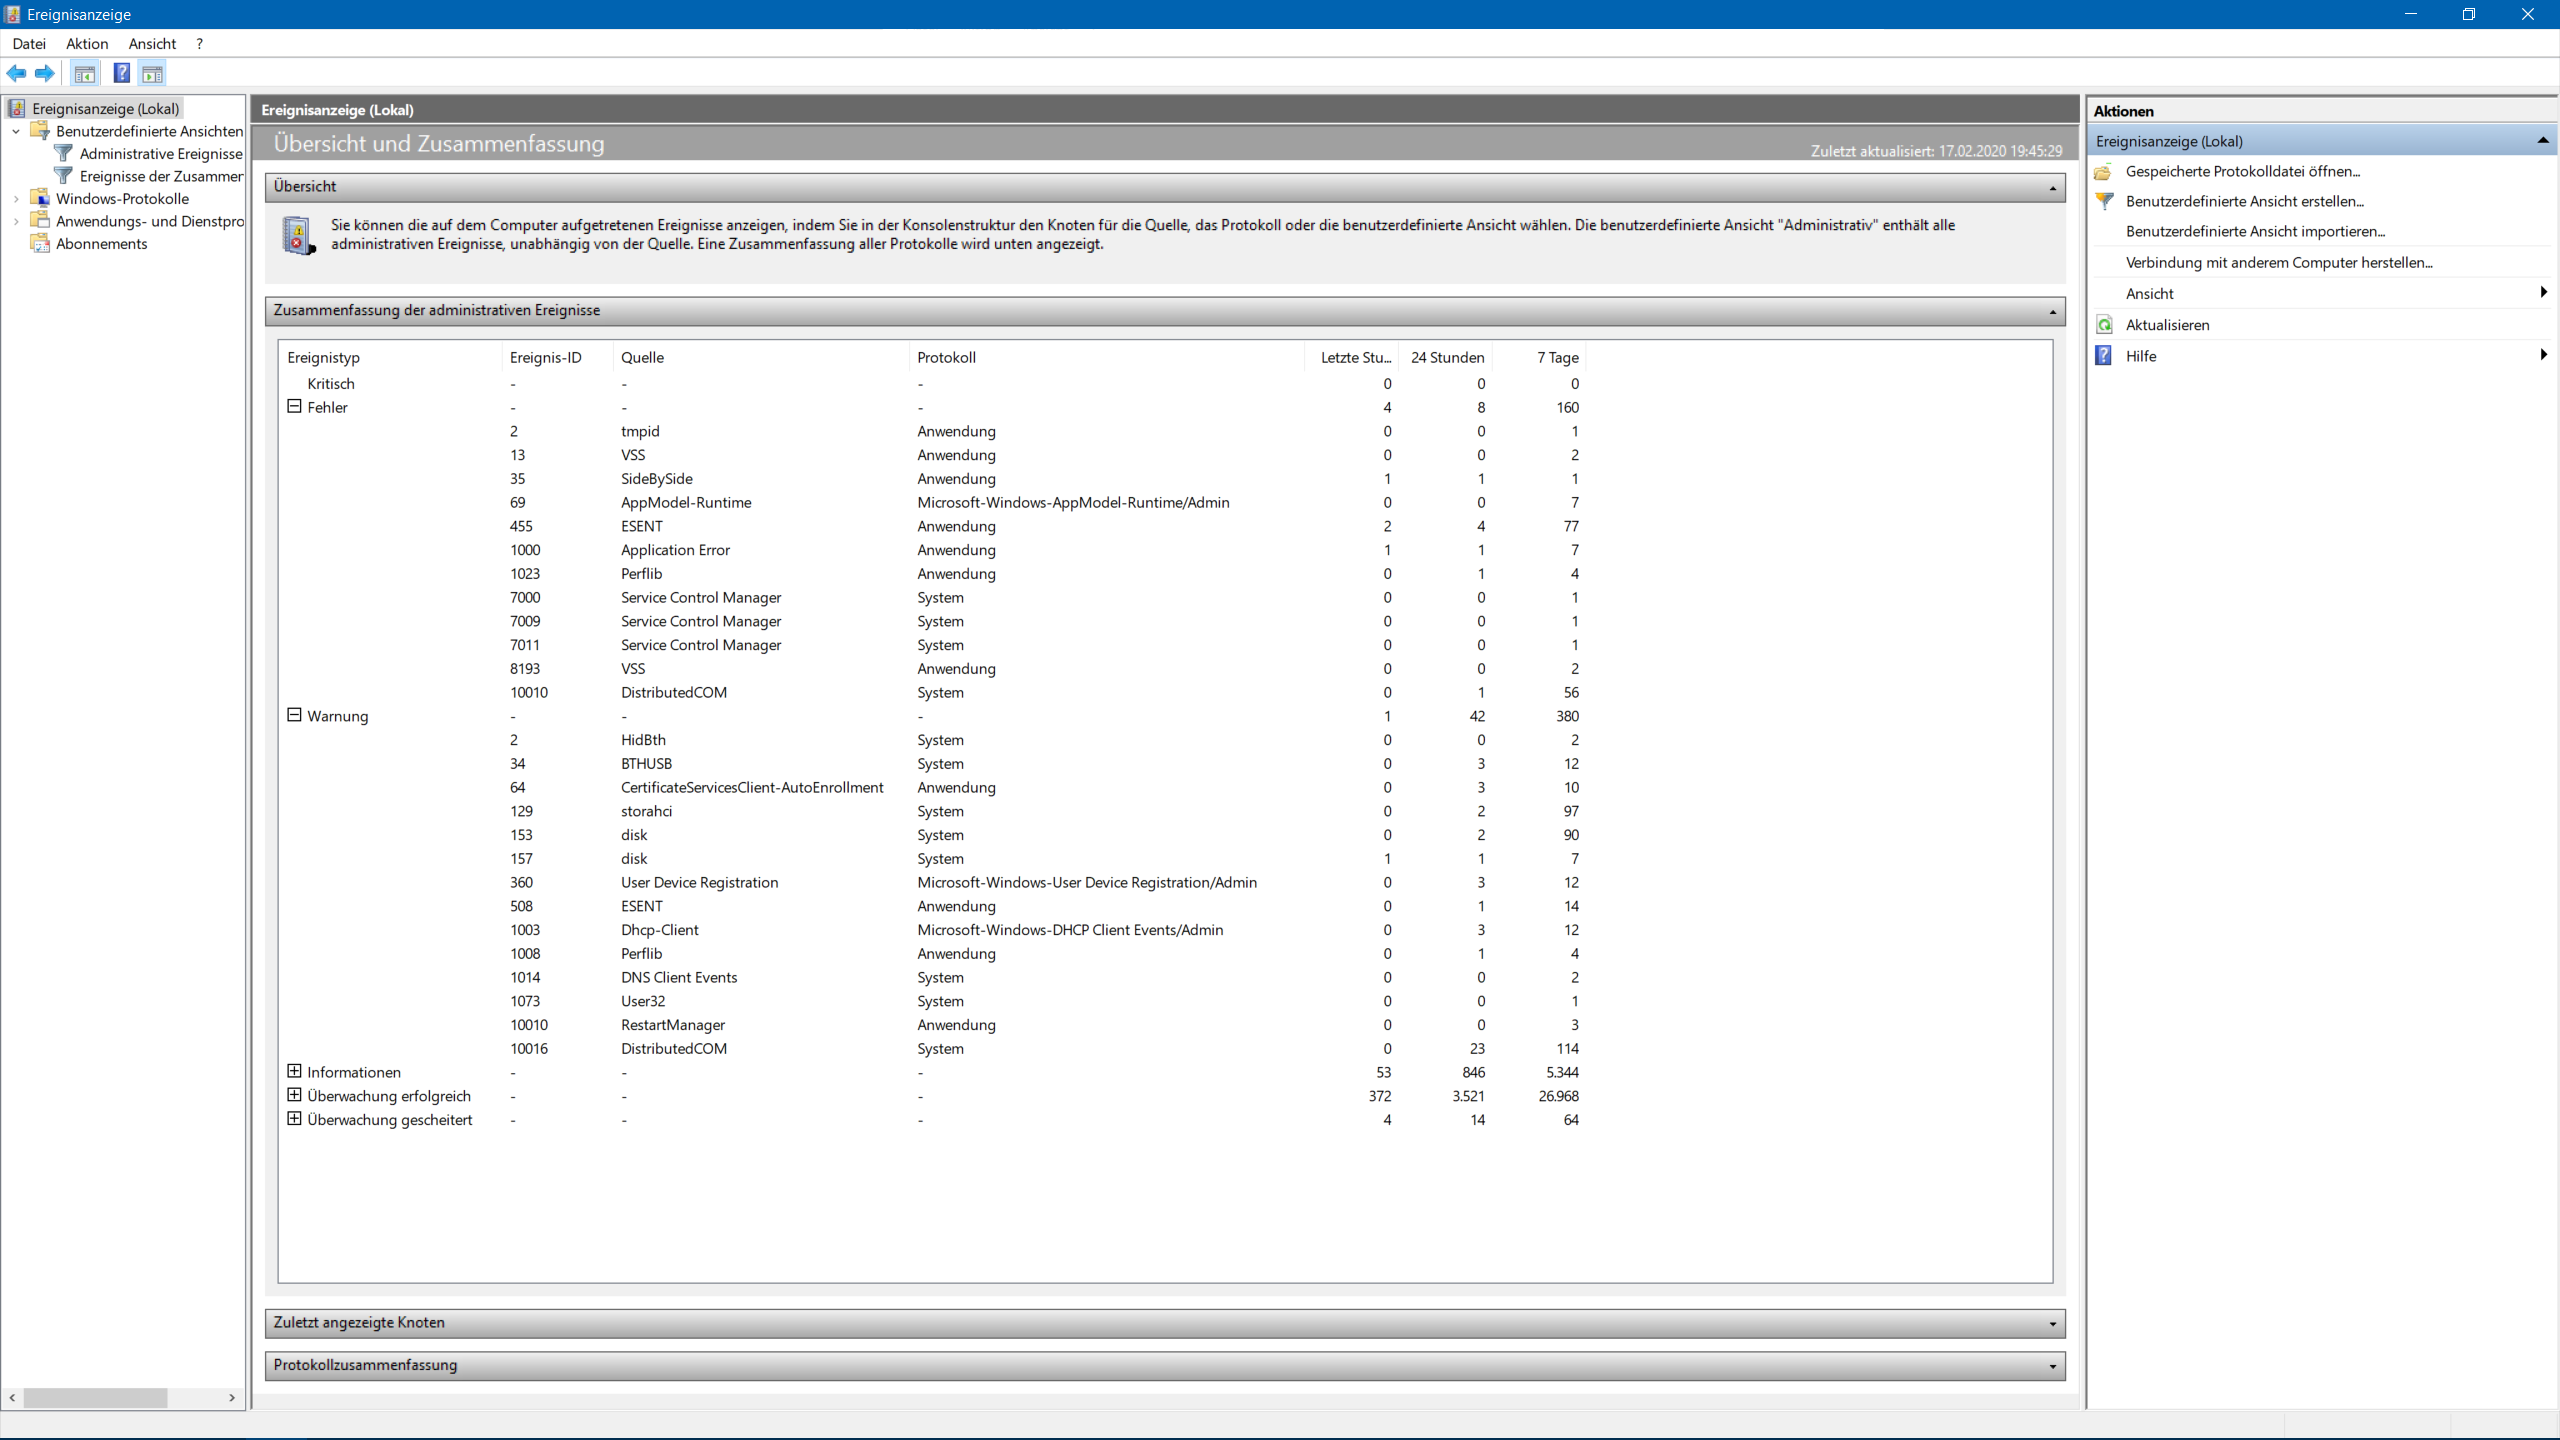The width and height of the screenshot is (2560, 1440).
Task: Click the blue help question mark toolbar icon
Action: coord(121,73)
